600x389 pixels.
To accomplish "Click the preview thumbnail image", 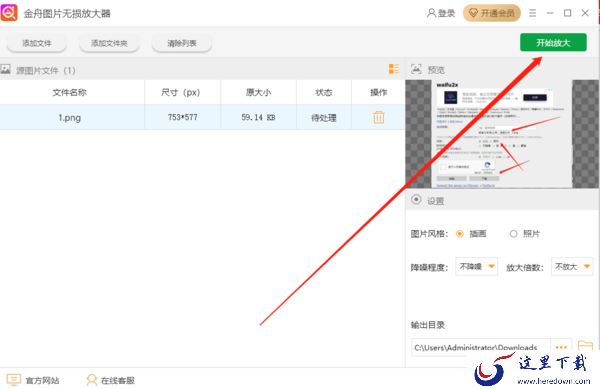I will click(502, 134).
